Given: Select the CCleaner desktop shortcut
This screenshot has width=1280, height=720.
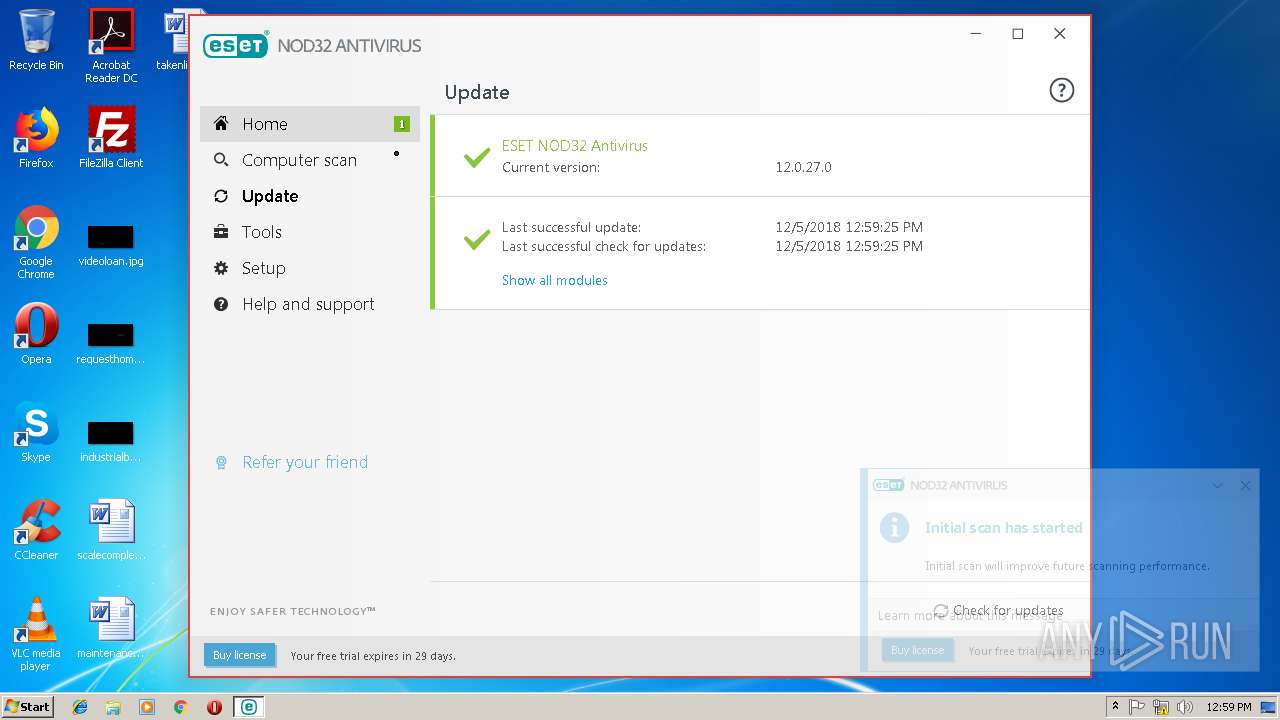Looking at the screenshot, I should coord(36,530).
